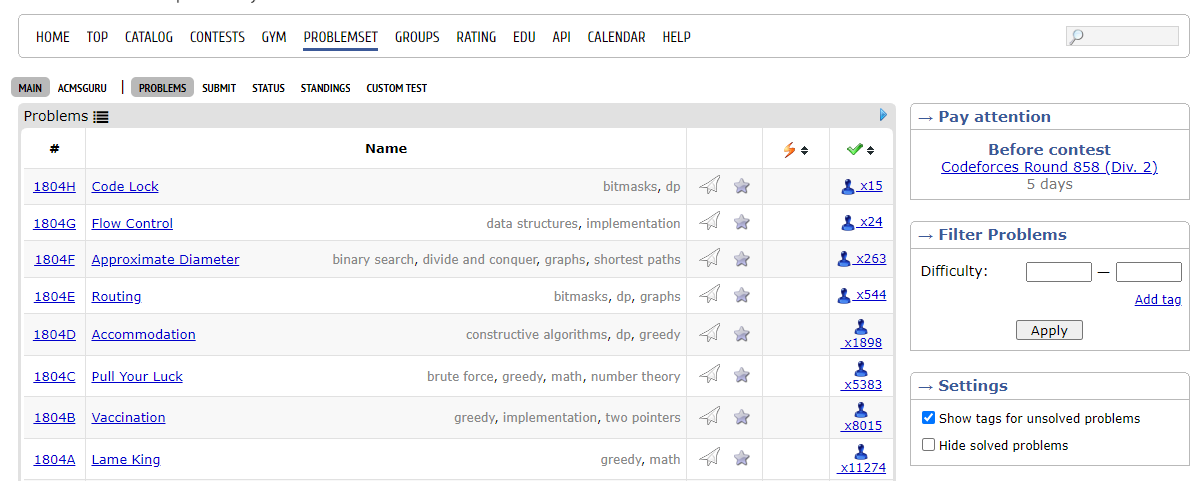This screenshot has width=1197, height=481.
Task: Enable Hide solved problems checkbox
Action: pos(928,445)
